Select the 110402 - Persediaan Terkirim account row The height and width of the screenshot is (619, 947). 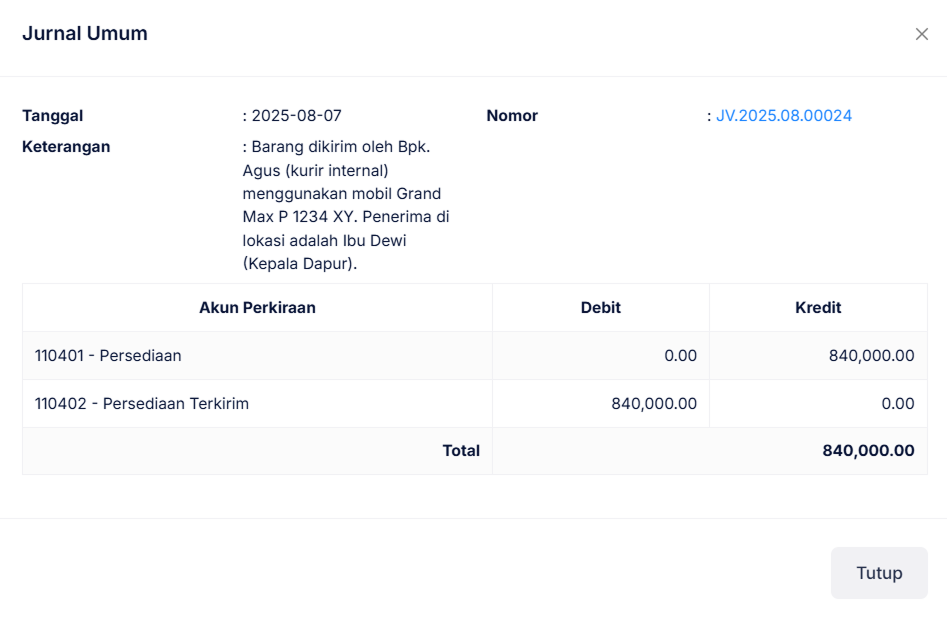[142, 404]
